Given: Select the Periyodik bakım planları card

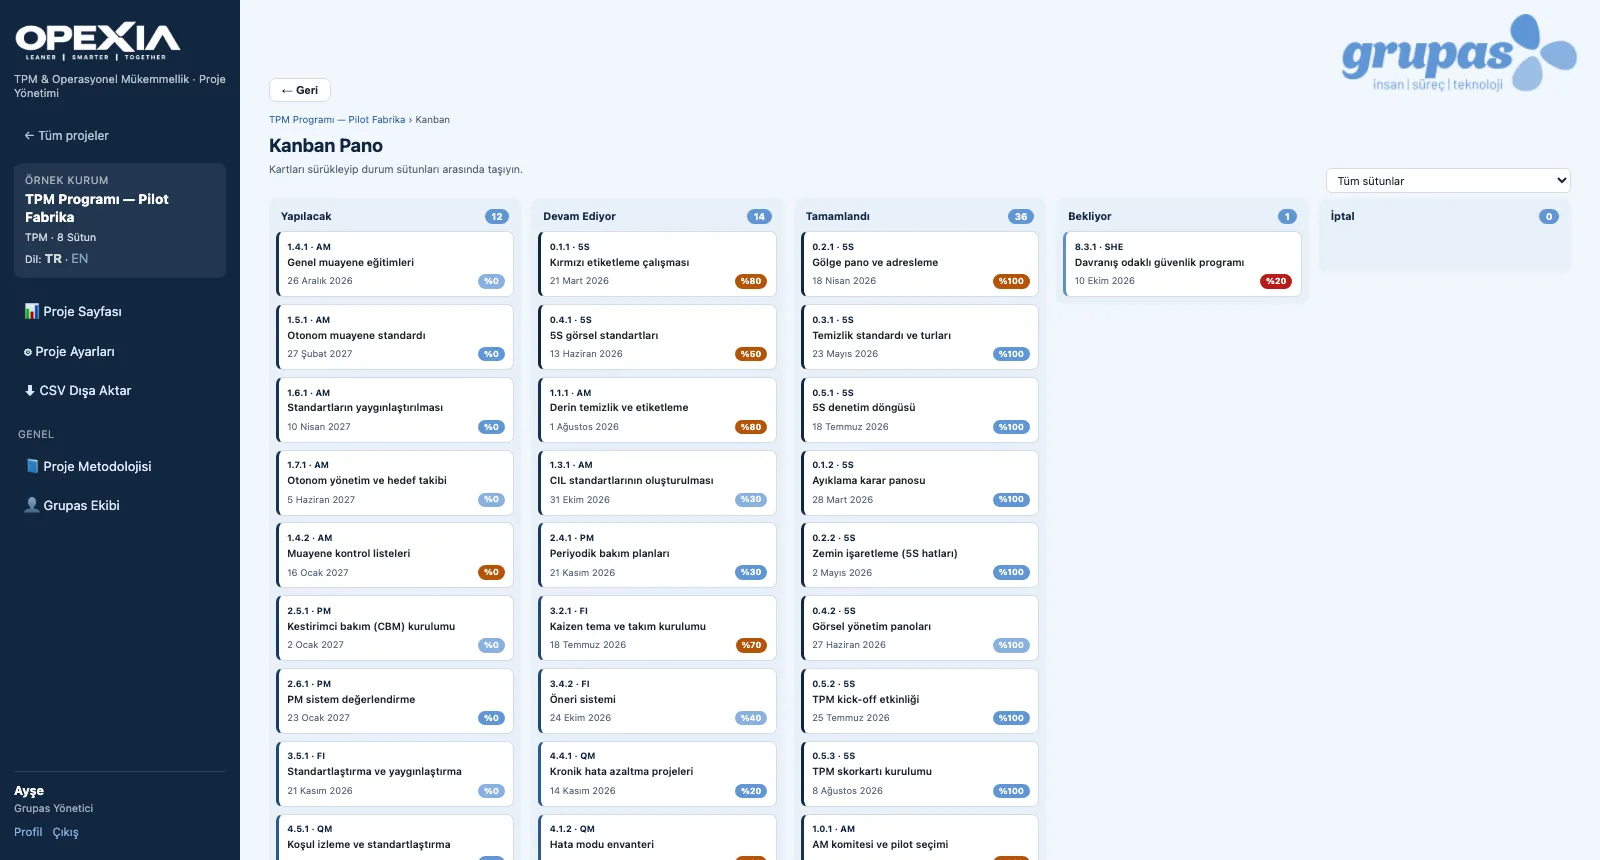Looking at the screenshot, I should pos(657,555).
